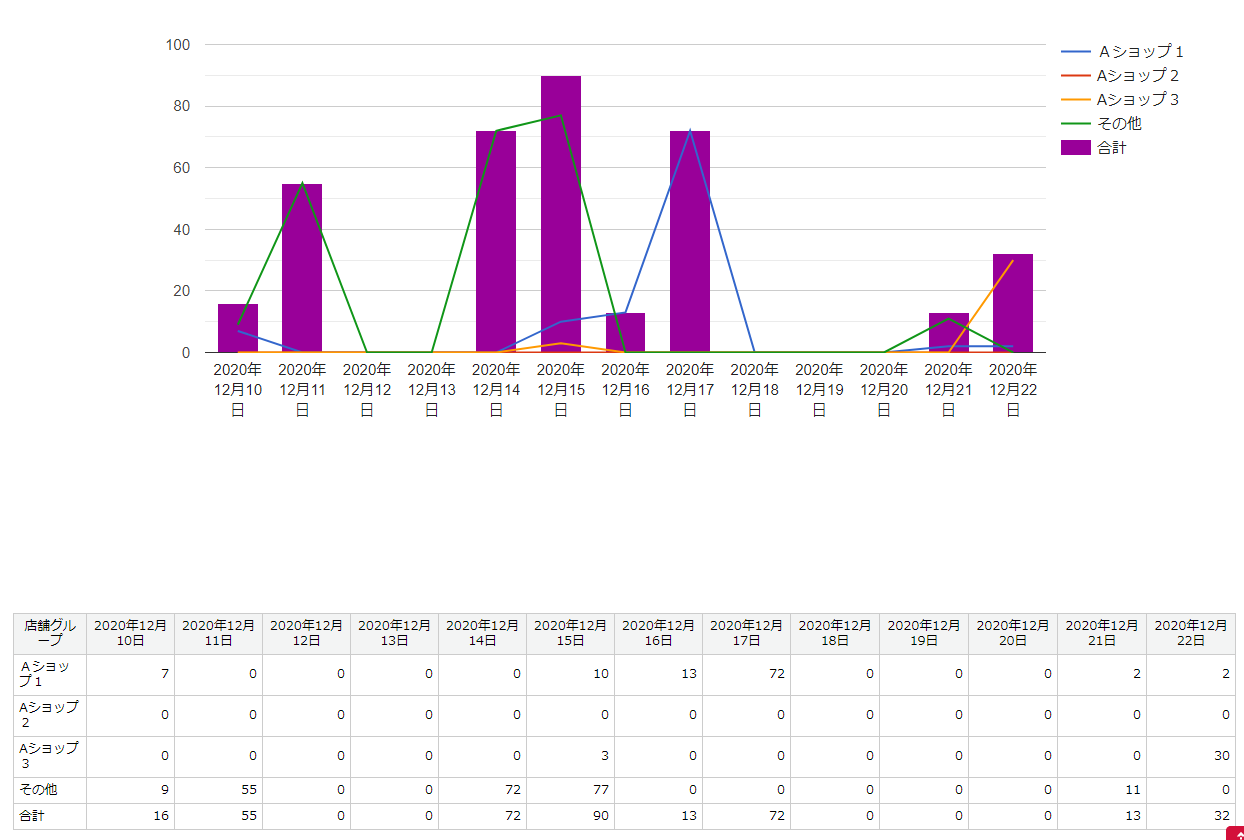Viewport: 1244px width, 840px height.
Task: Click the x-axis label 2020年12月18日
Action: click(x=755, y=390)
